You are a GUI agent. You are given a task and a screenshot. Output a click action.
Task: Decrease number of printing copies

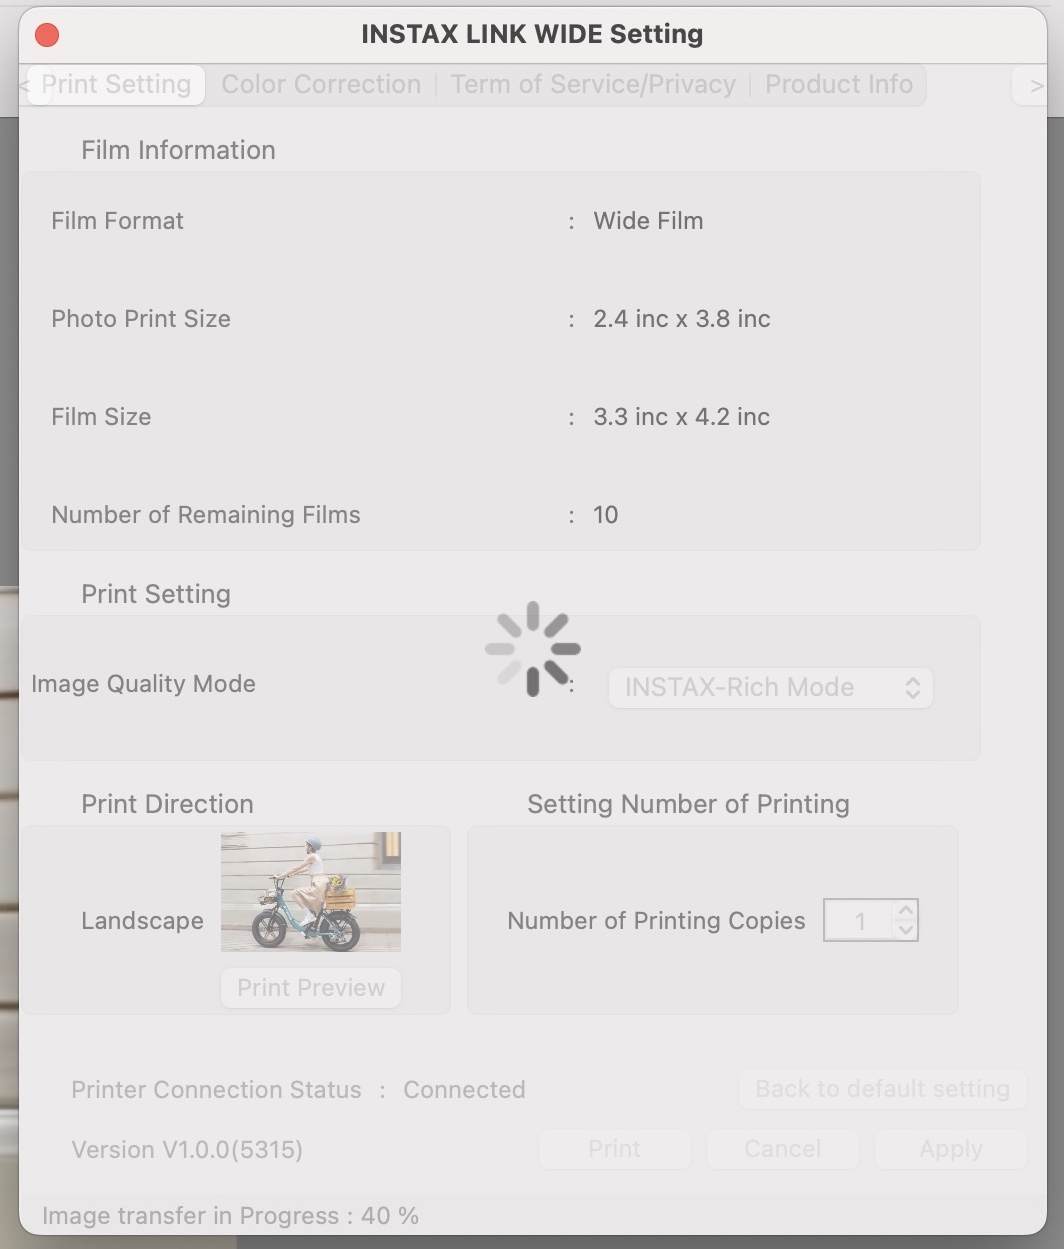(906, 930)
